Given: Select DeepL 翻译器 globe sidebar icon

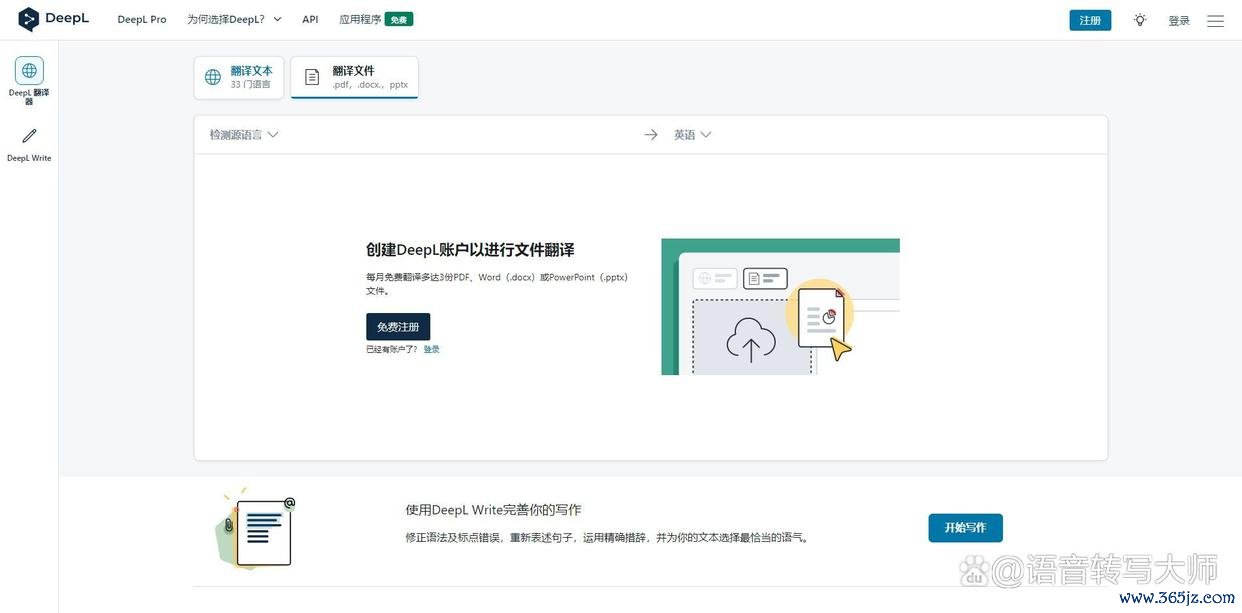Looking at the screenshot, I should pyautogui.click(x=29, y=71).
